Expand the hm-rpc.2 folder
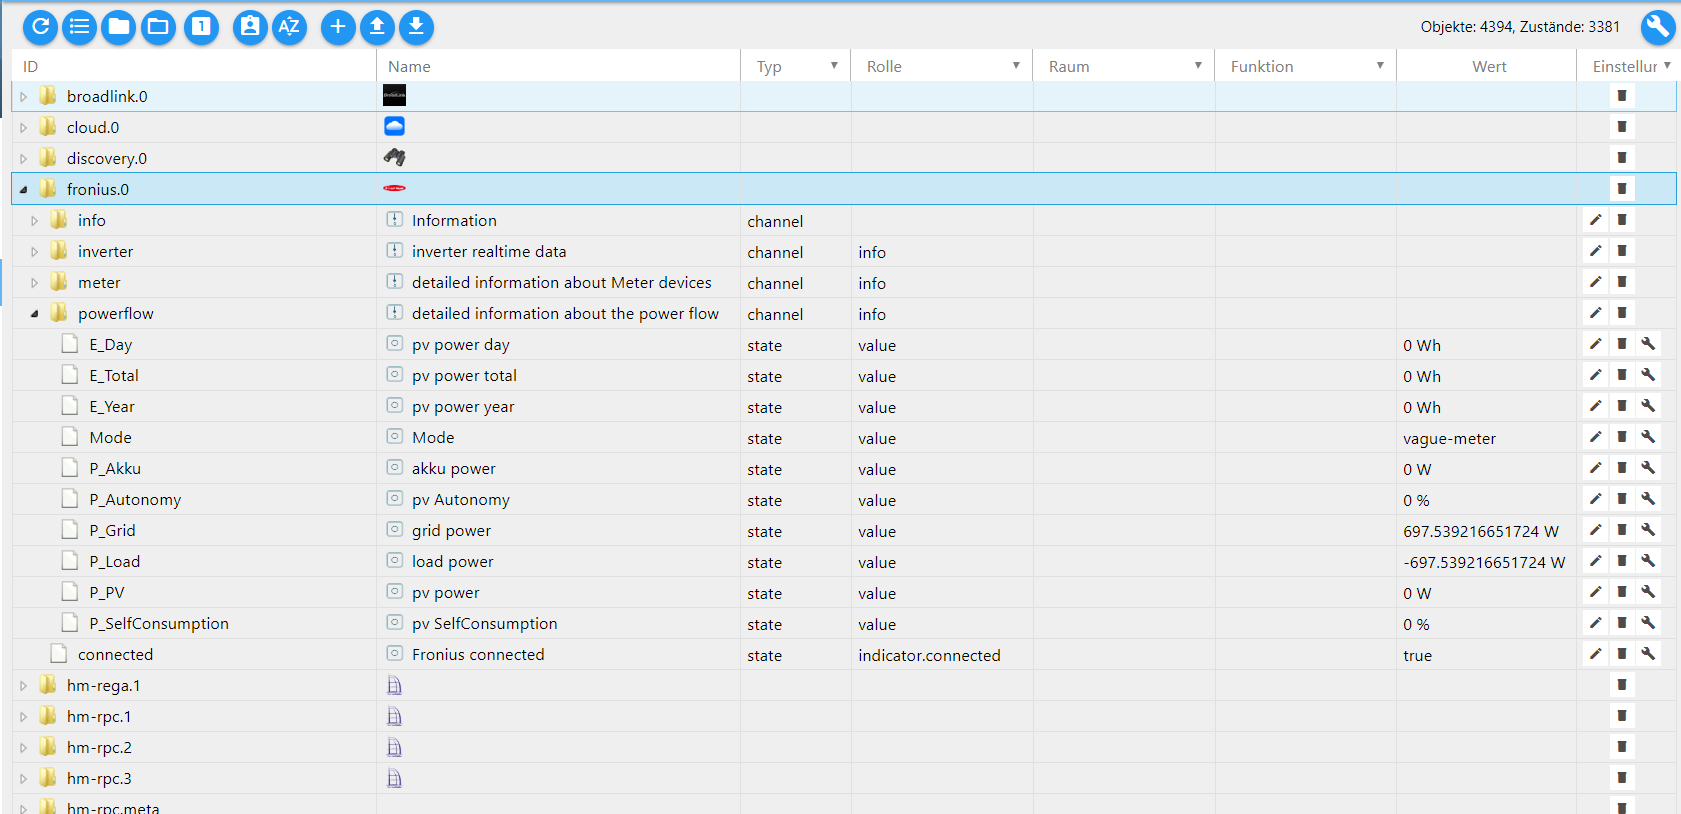 click(x=24, y=748)
